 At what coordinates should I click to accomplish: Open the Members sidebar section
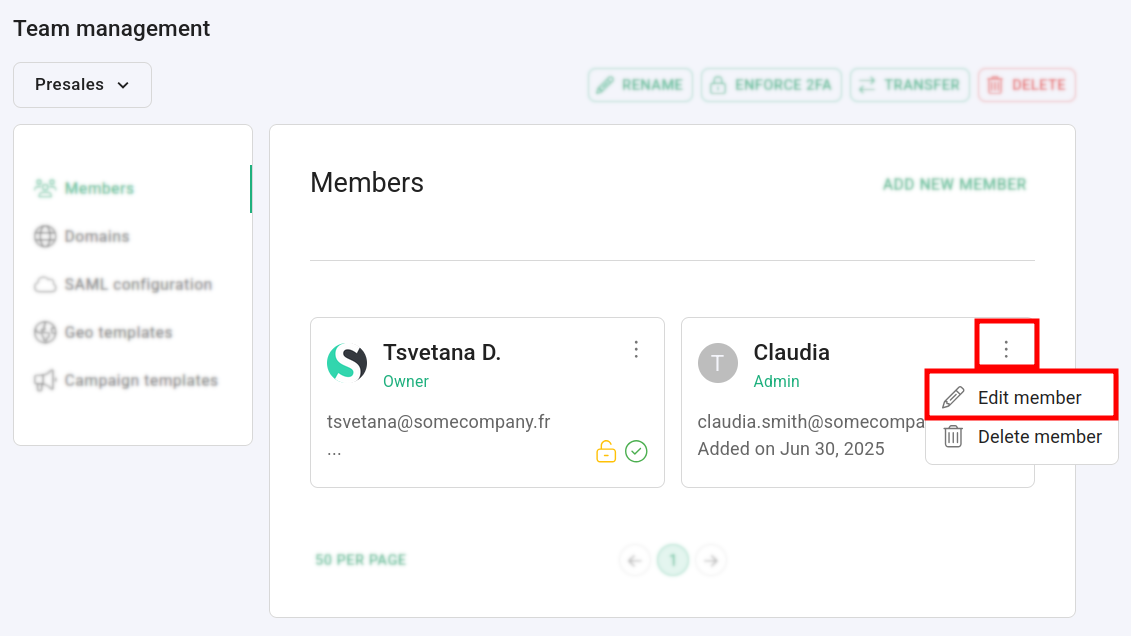[99, 188]
